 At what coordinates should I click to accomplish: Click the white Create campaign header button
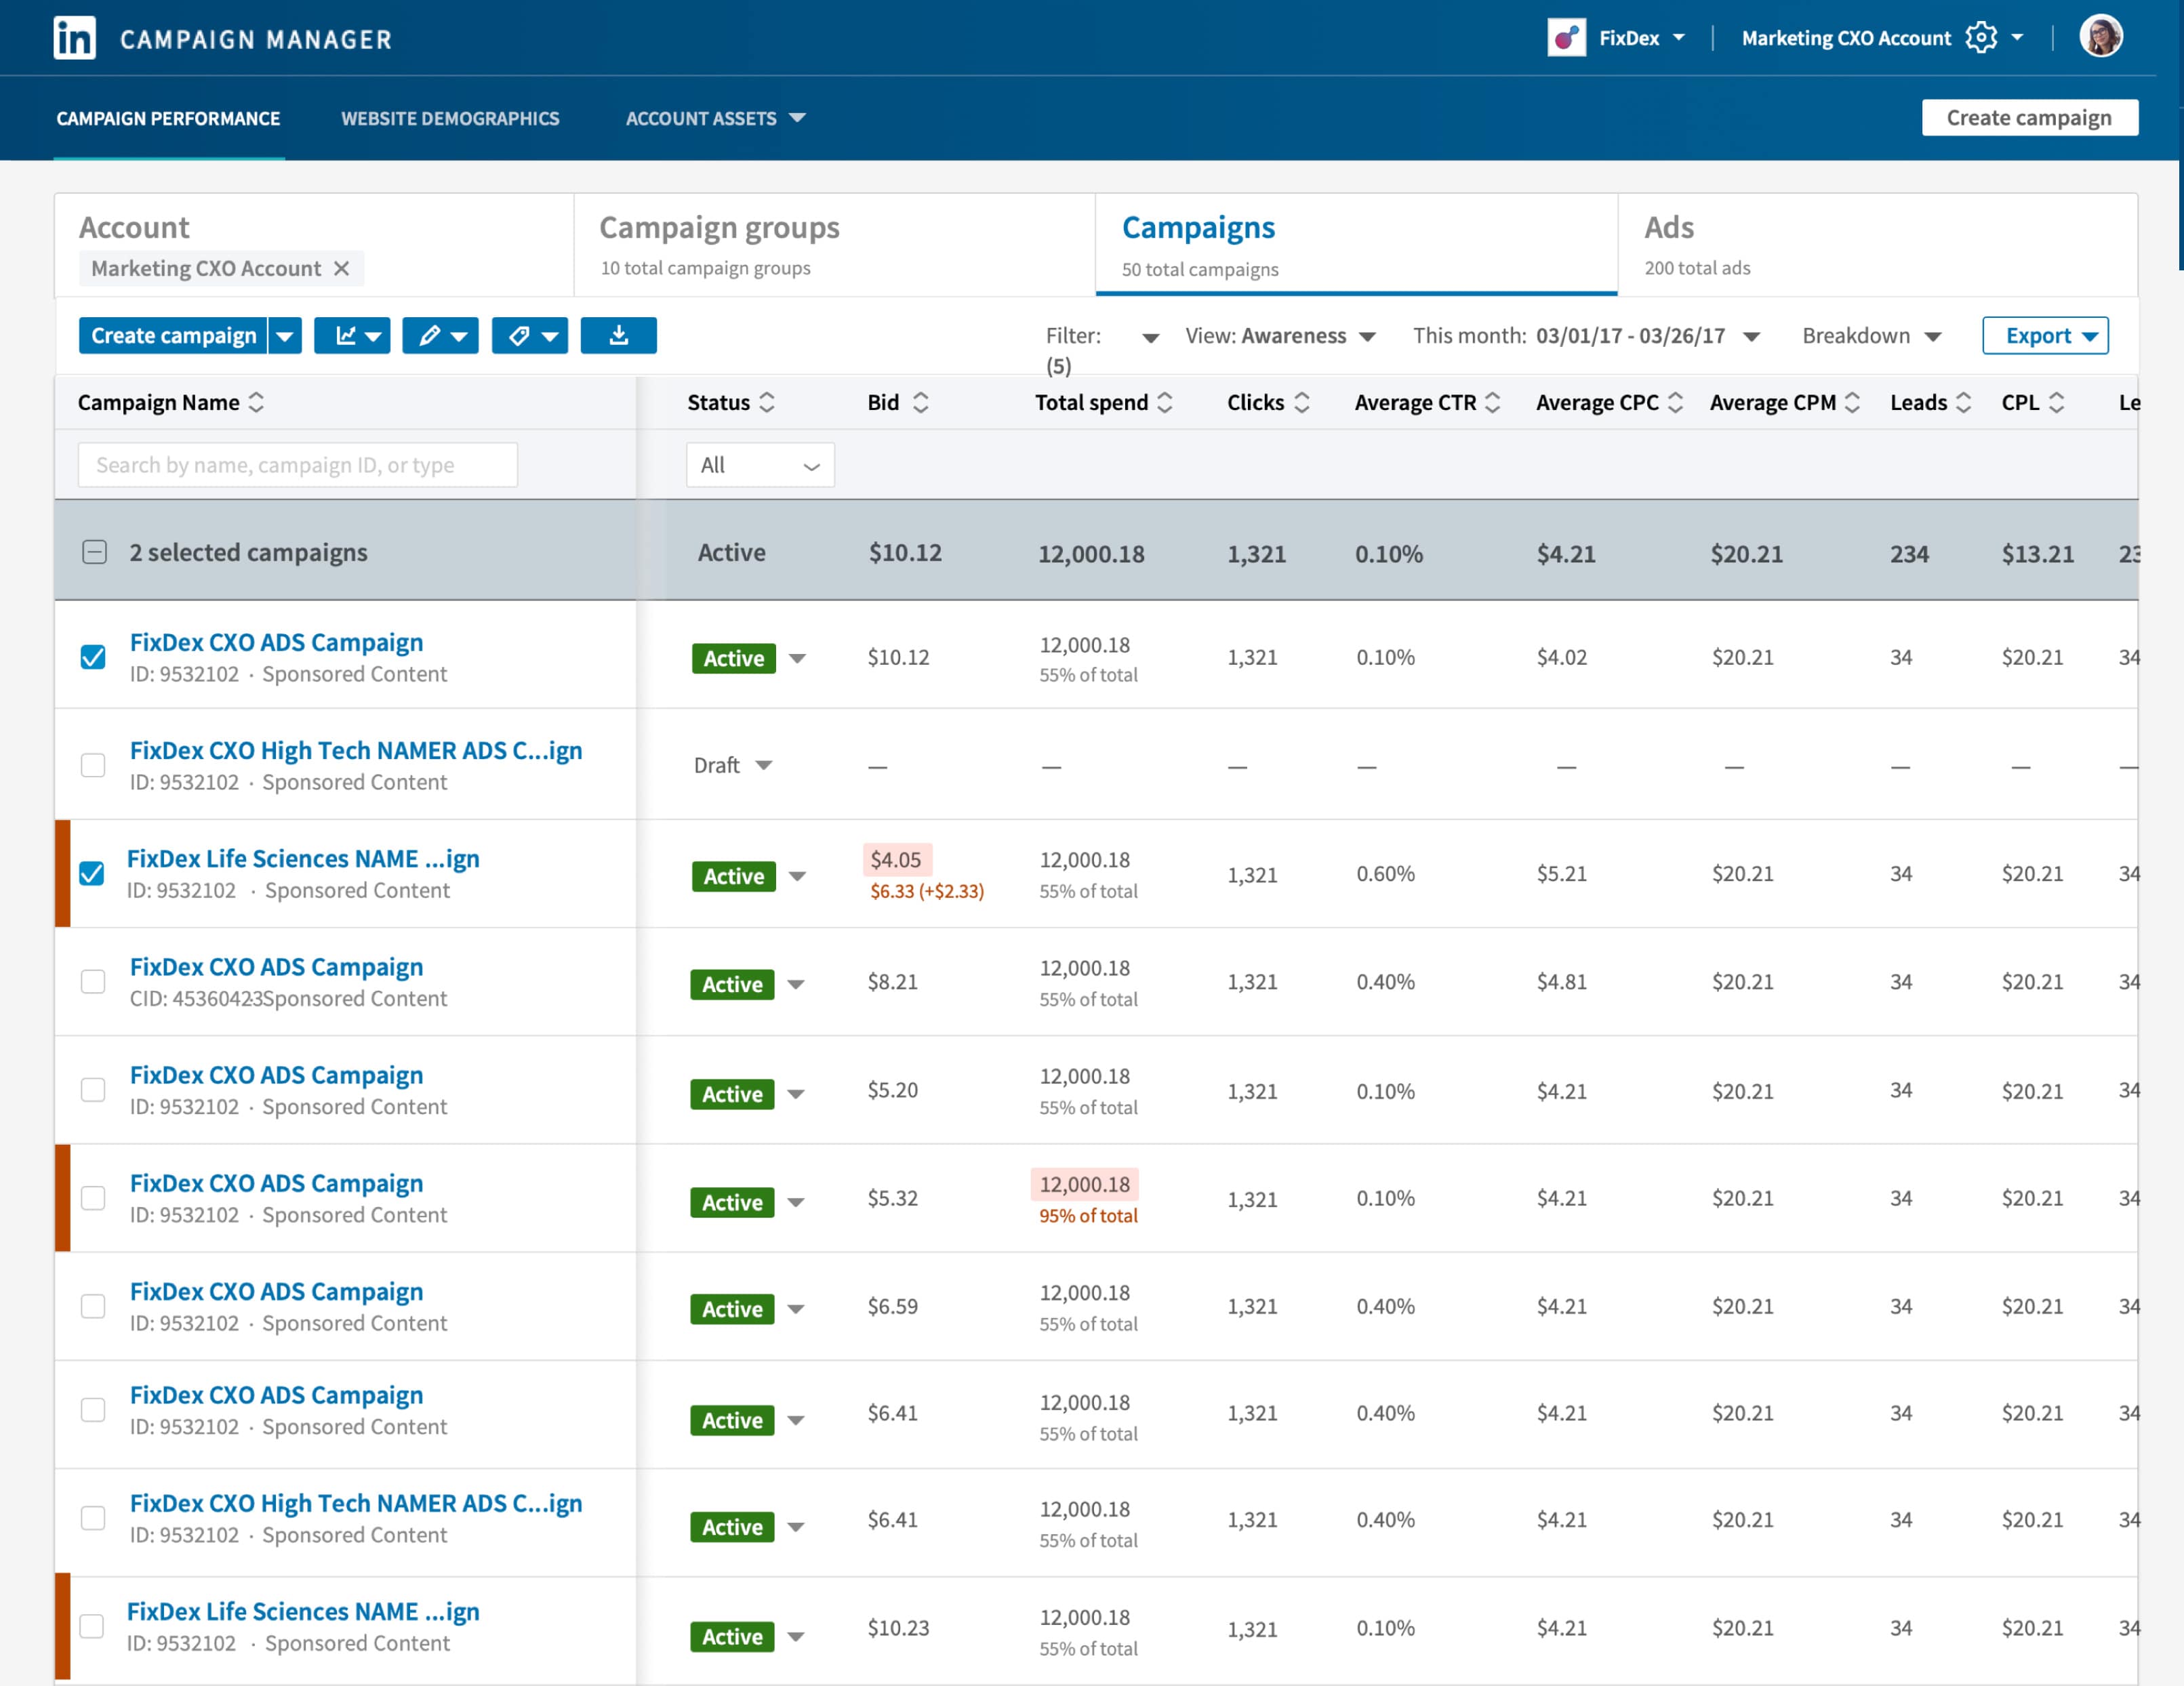pyautogui.click(x=2029, y=117)
